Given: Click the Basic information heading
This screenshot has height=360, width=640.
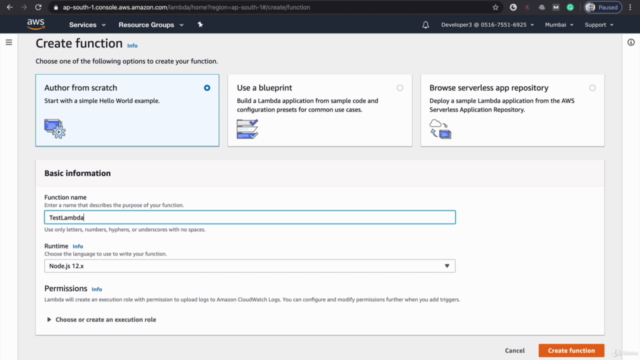Looking at the screenshot, I should (x=78, y=173).
